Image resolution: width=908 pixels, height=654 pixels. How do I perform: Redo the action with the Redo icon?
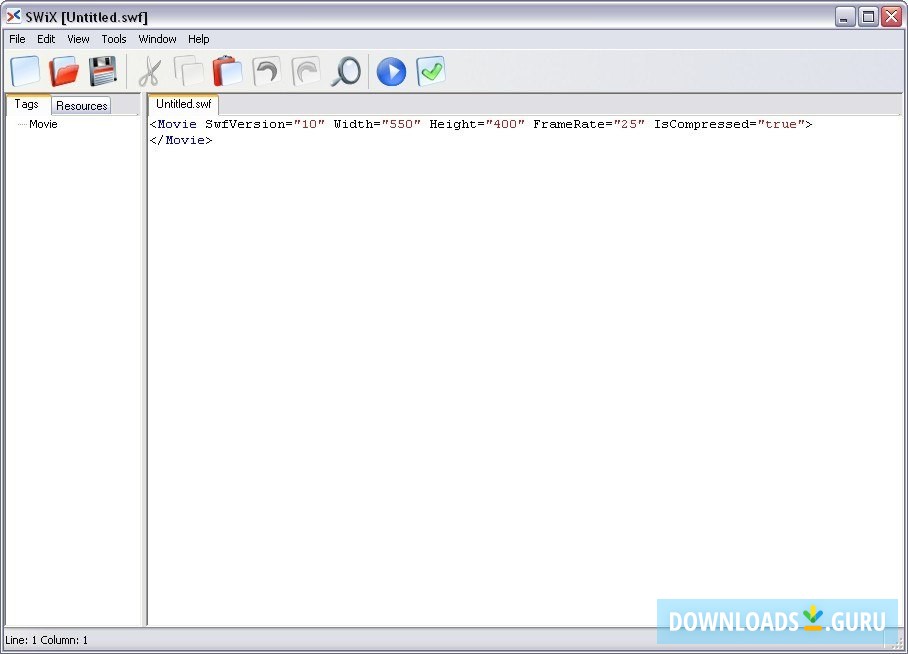click(306, 71)
